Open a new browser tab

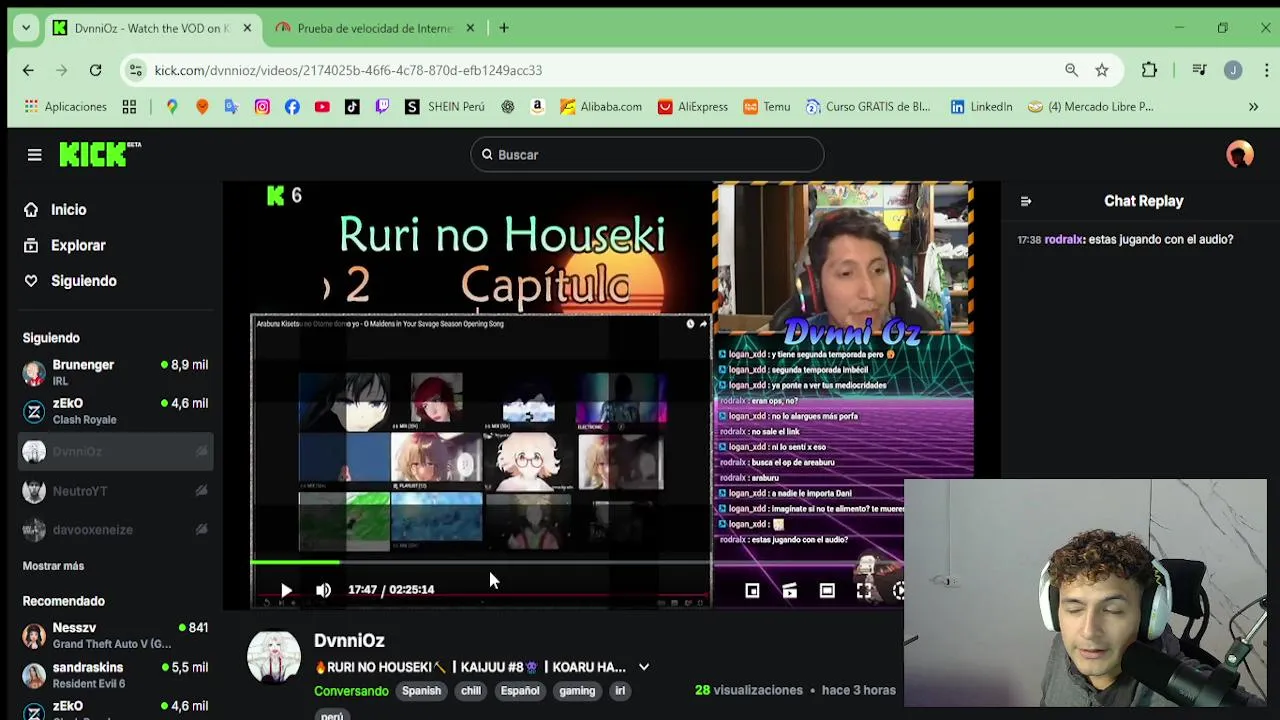(x=504, y=28)
